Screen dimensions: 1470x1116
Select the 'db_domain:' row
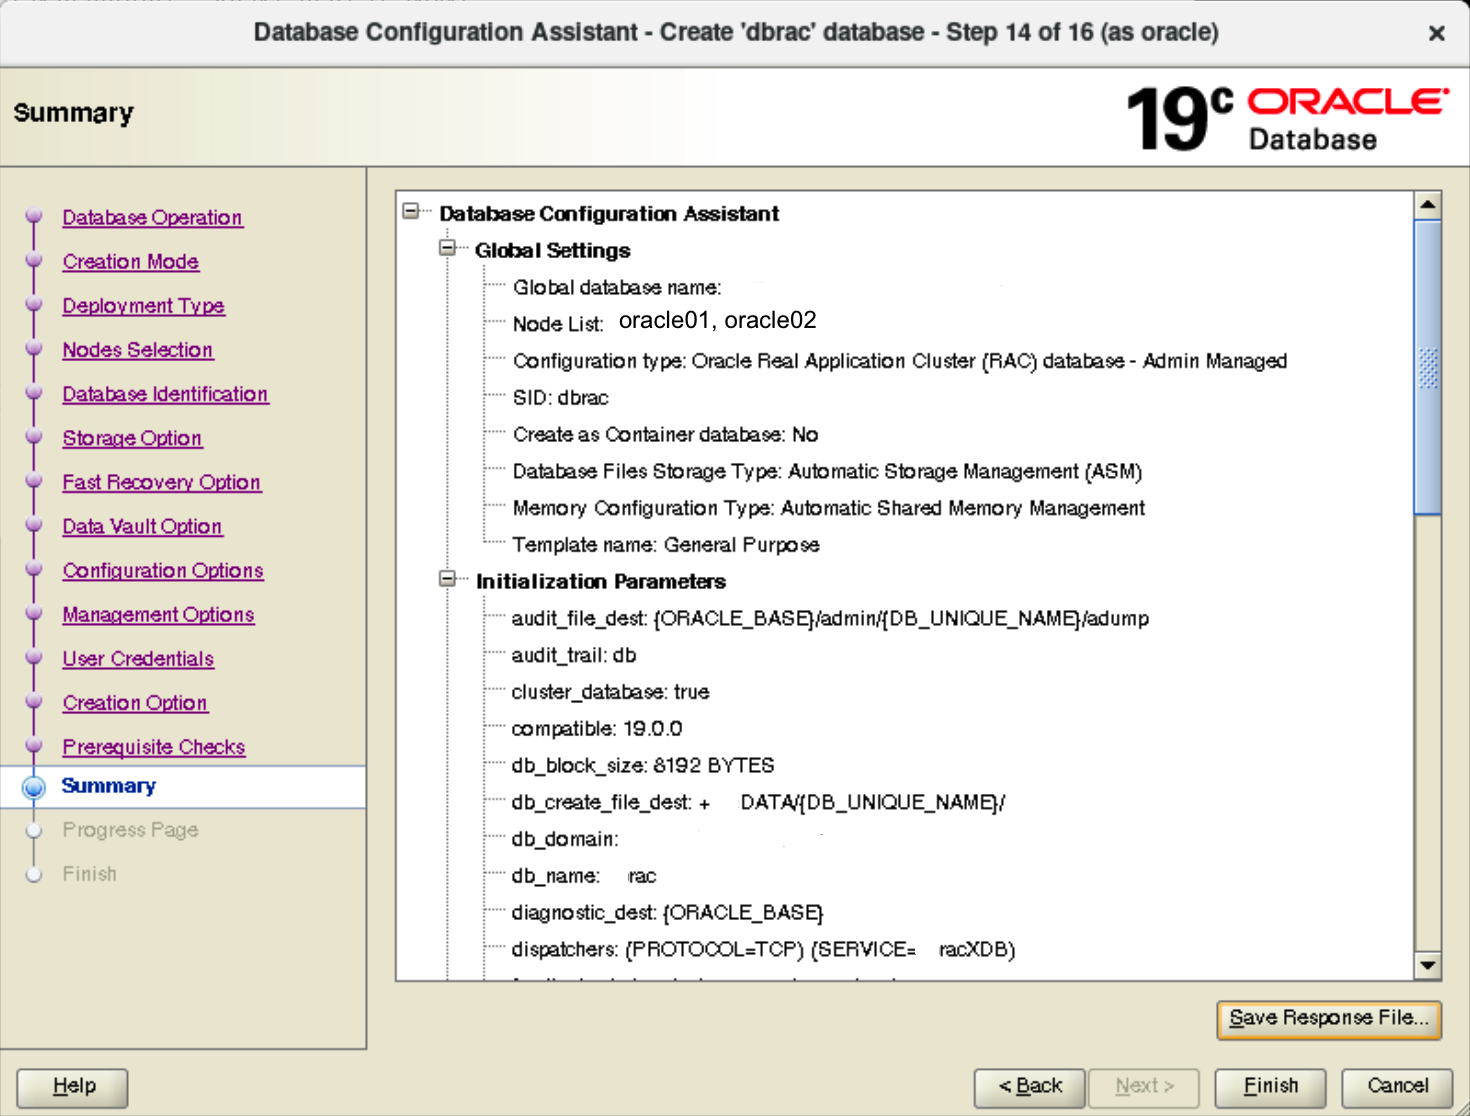[x=565, y=839]
